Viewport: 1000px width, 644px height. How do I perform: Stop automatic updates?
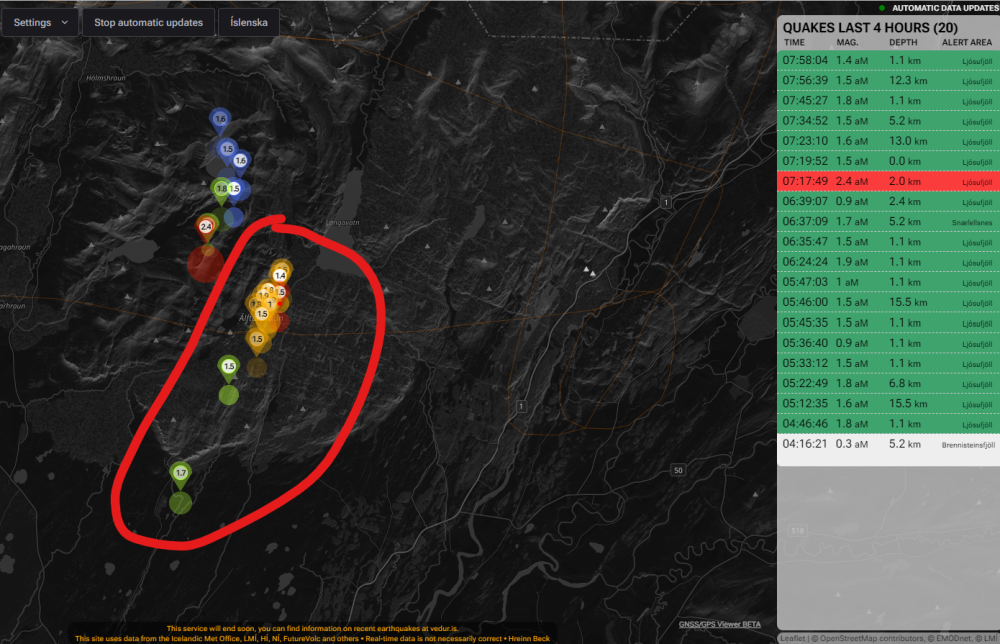pos(148,22)
